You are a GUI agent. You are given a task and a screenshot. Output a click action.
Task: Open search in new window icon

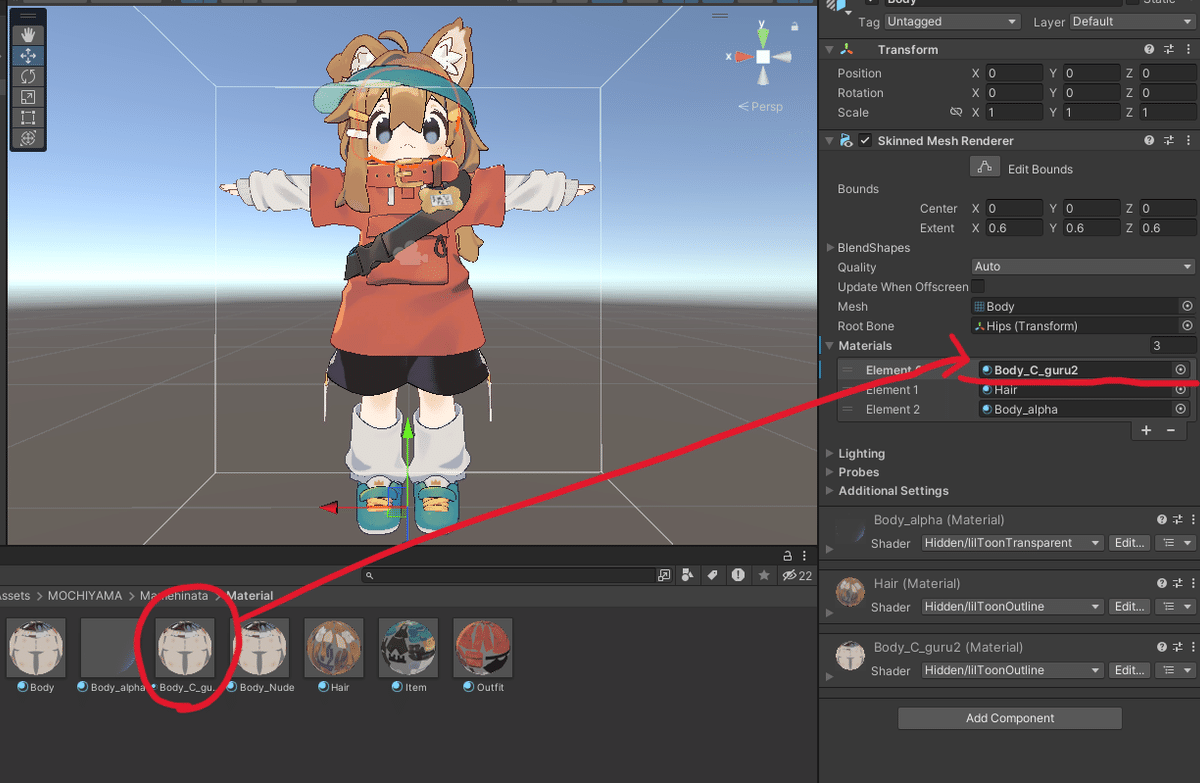664,575
